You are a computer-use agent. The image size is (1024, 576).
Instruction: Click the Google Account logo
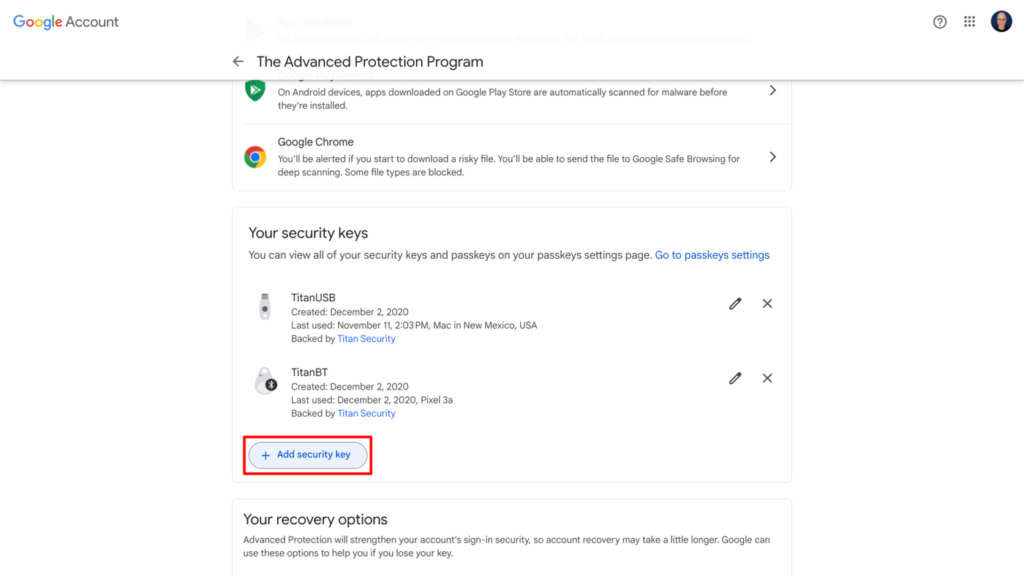pos(66,21)
